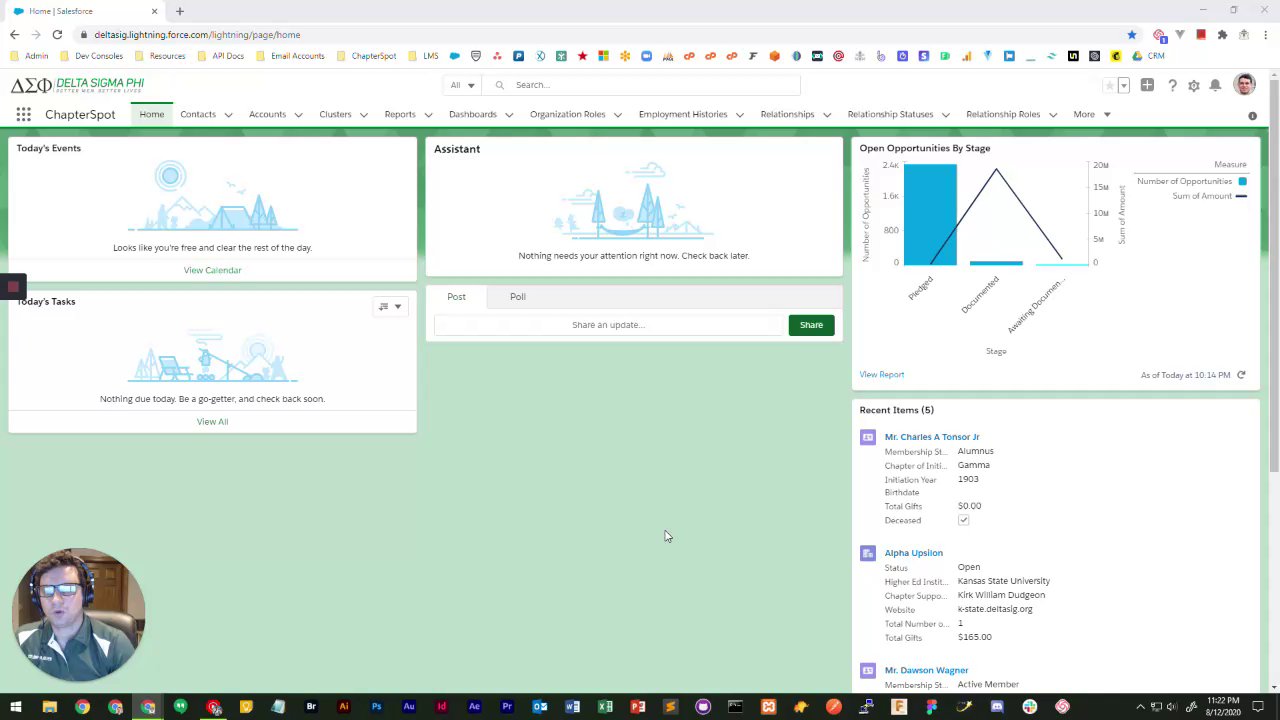The height and width of the screenshot is (720, 1280).
Task: Click the Mr. Dawson Wagner contact icon
Action: pos(867,670)
